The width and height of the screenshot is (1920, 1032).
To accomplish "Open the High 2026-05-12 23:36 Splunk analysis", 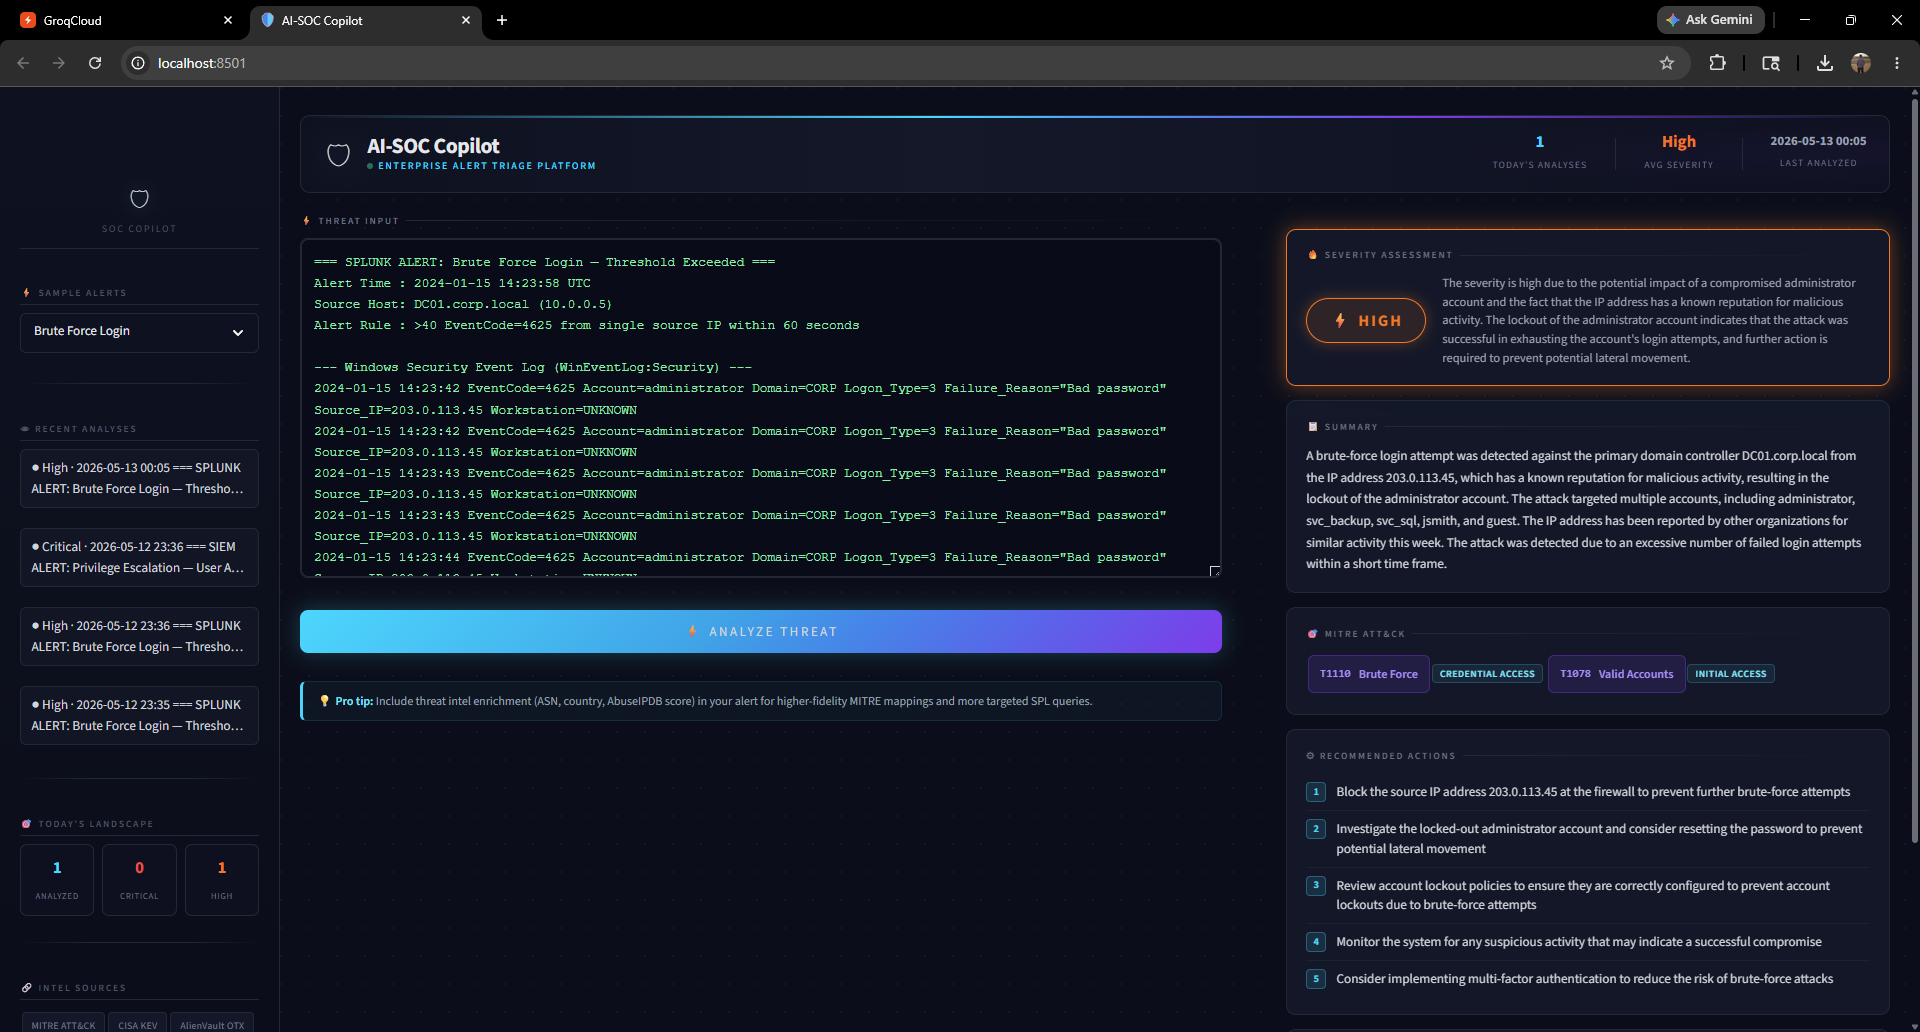I will click(x=139, y=637).
